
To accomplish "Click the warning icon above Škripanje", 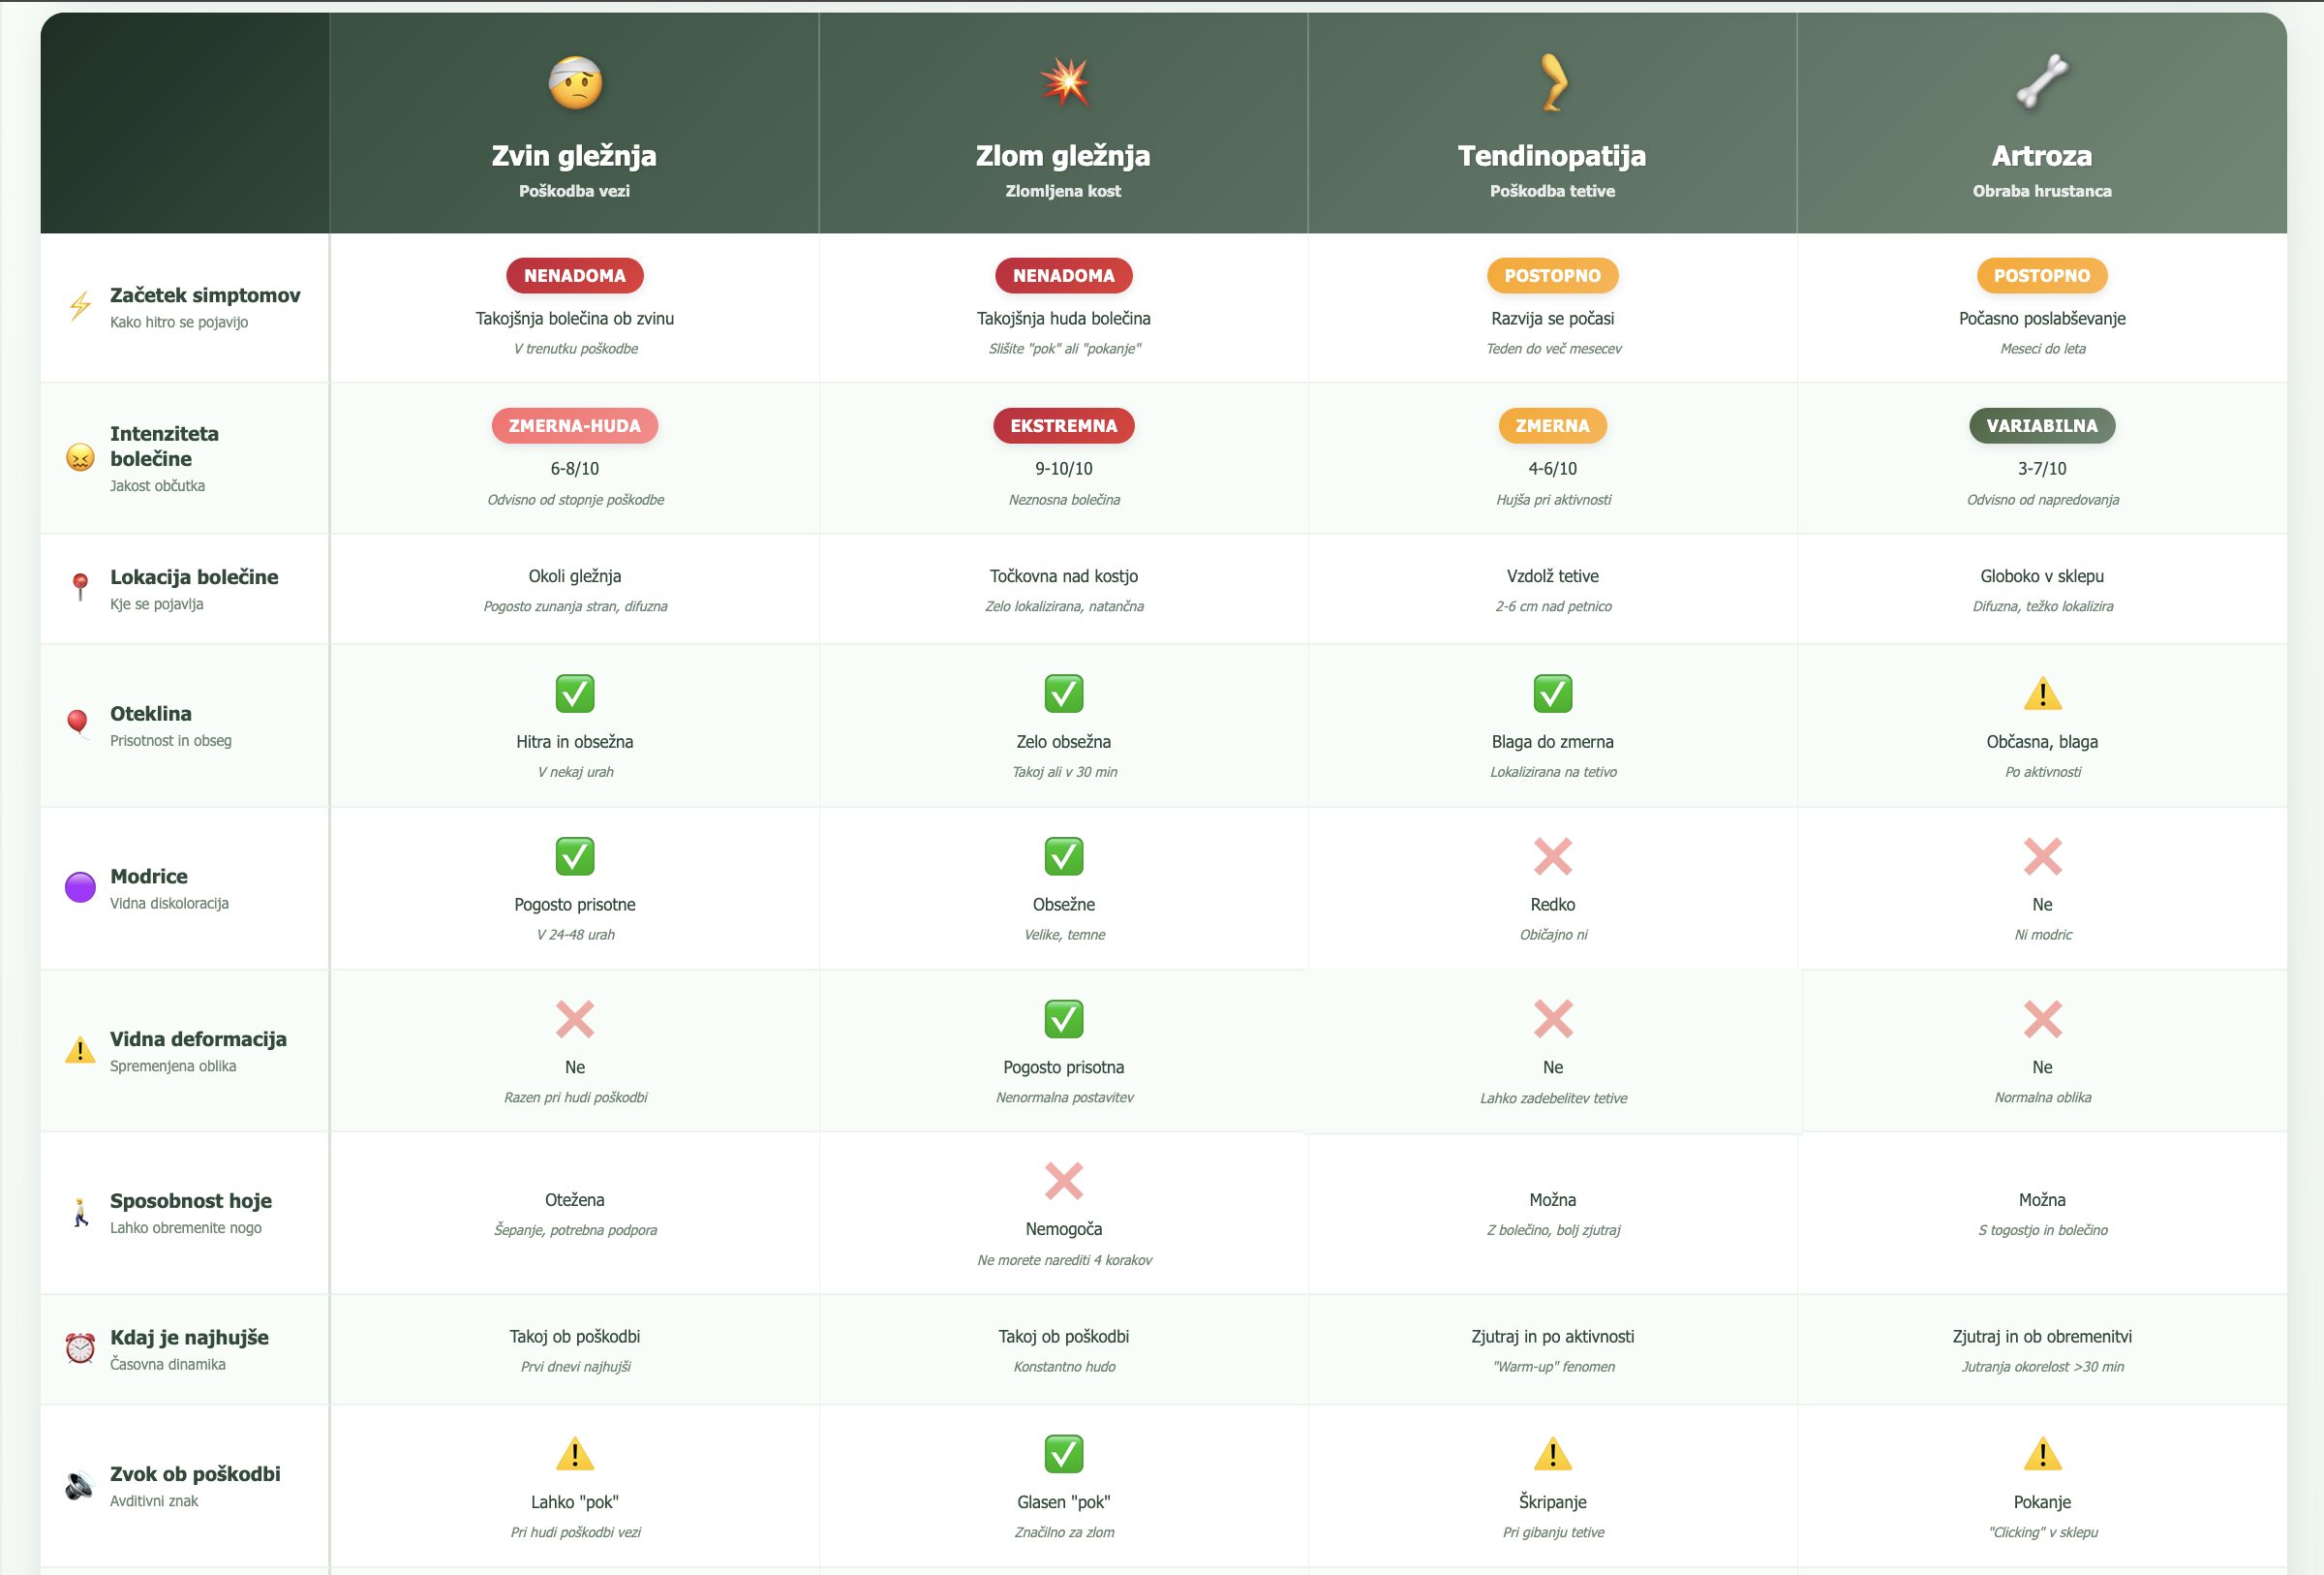I will point(1553,1454).
